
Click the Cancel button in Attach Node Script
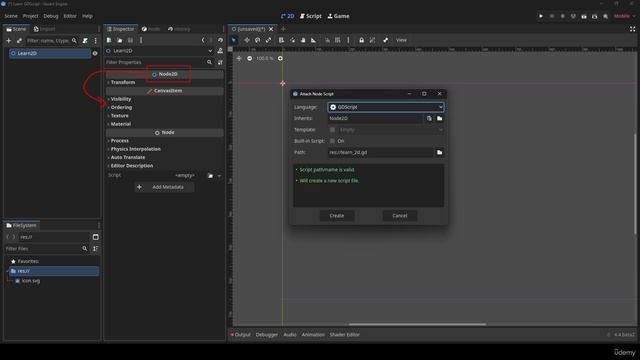coord(400,216)
